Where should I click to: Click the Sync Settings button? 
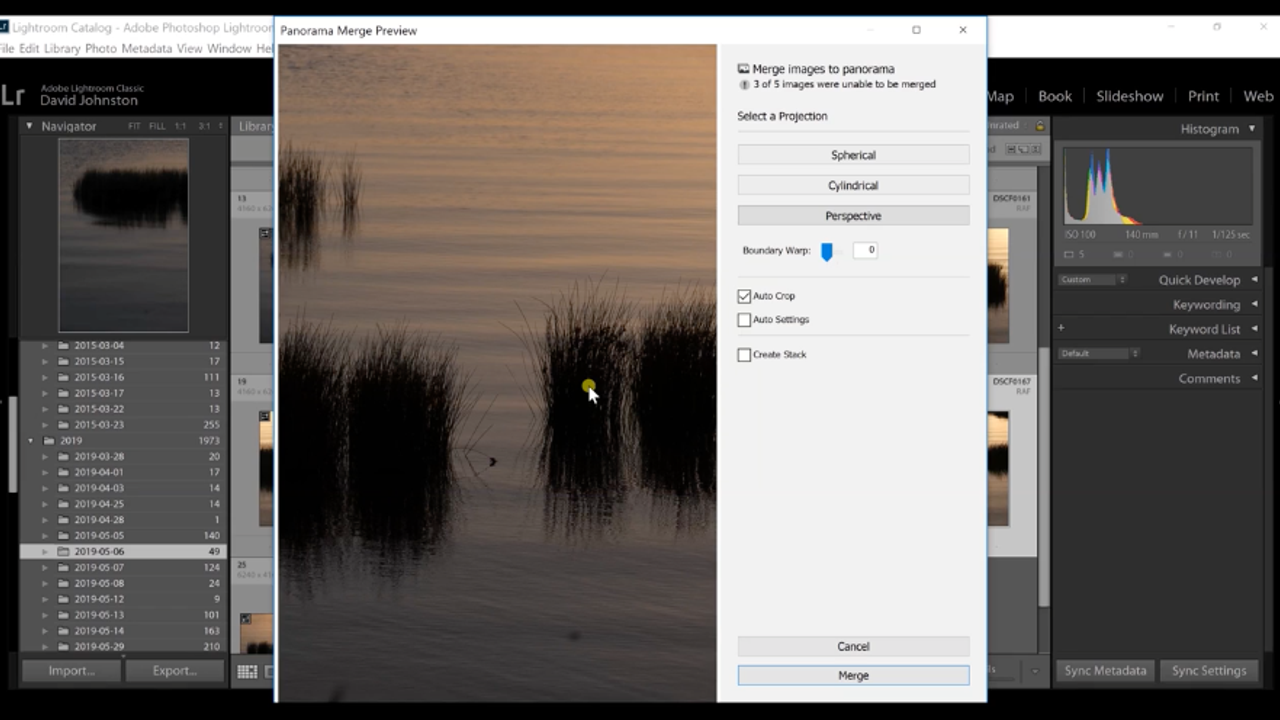coord(1209,671)
